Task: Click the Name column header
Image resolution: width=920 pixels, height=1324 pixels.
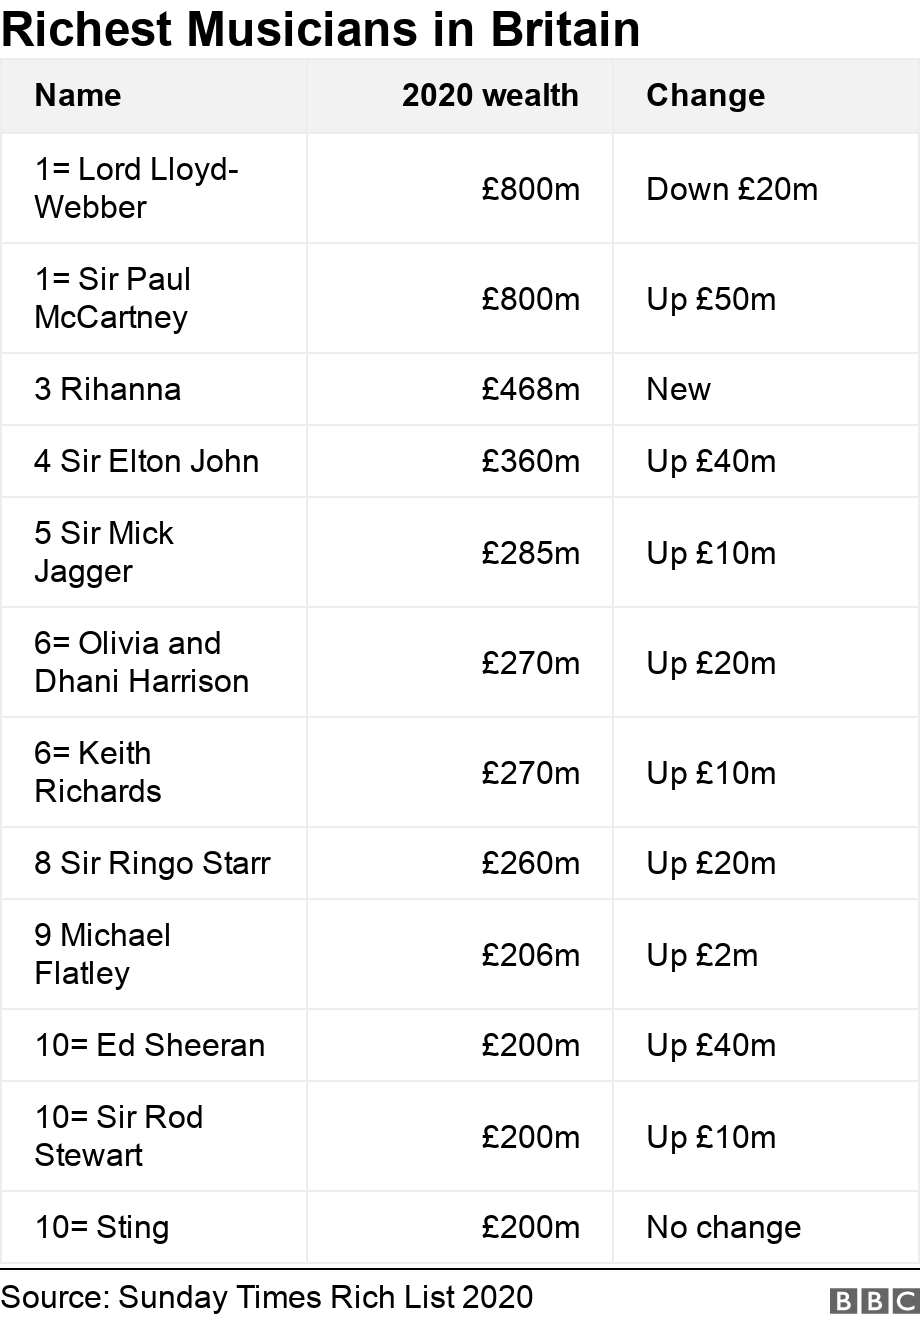Action: (x=78, y=95)
